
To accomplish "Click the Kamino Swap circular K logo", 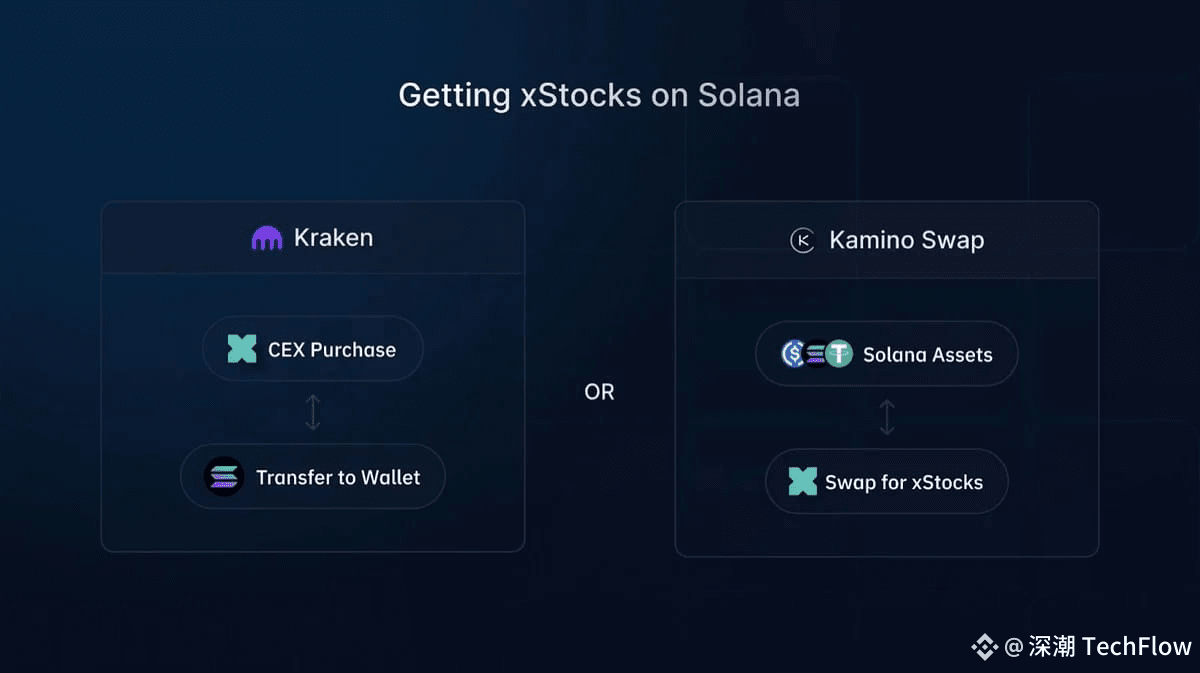I will pyautogui.click(x=803, y=241).
